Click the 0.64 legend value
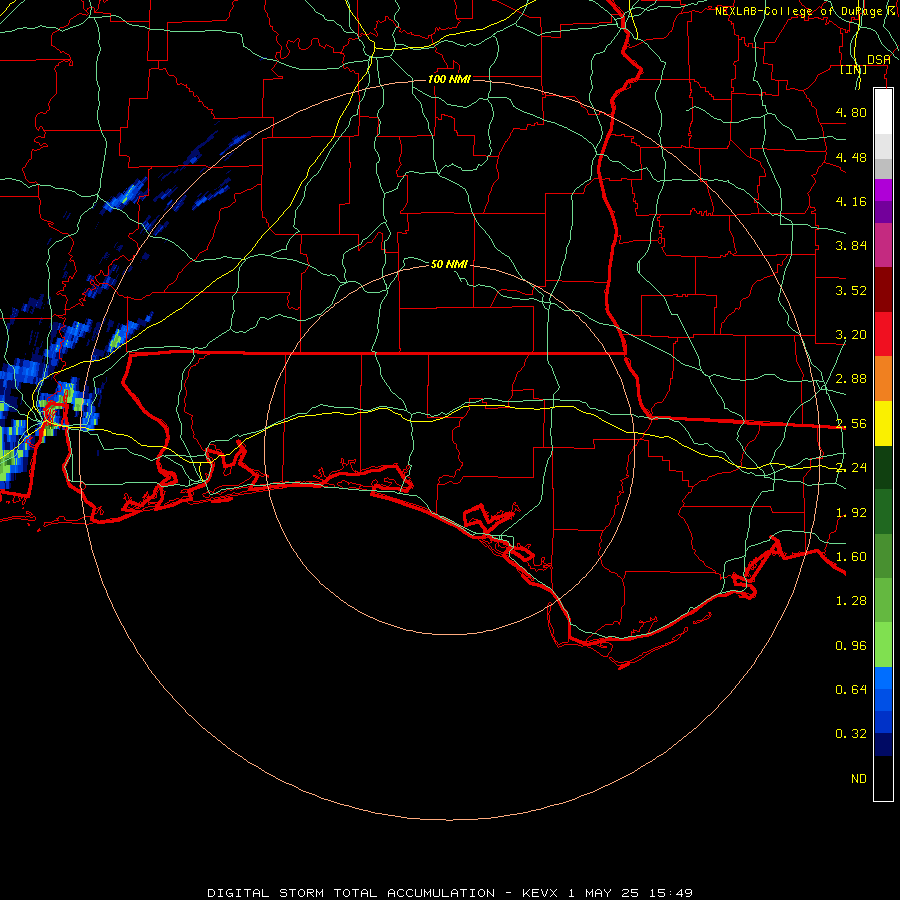 click(x=851, y=689)
